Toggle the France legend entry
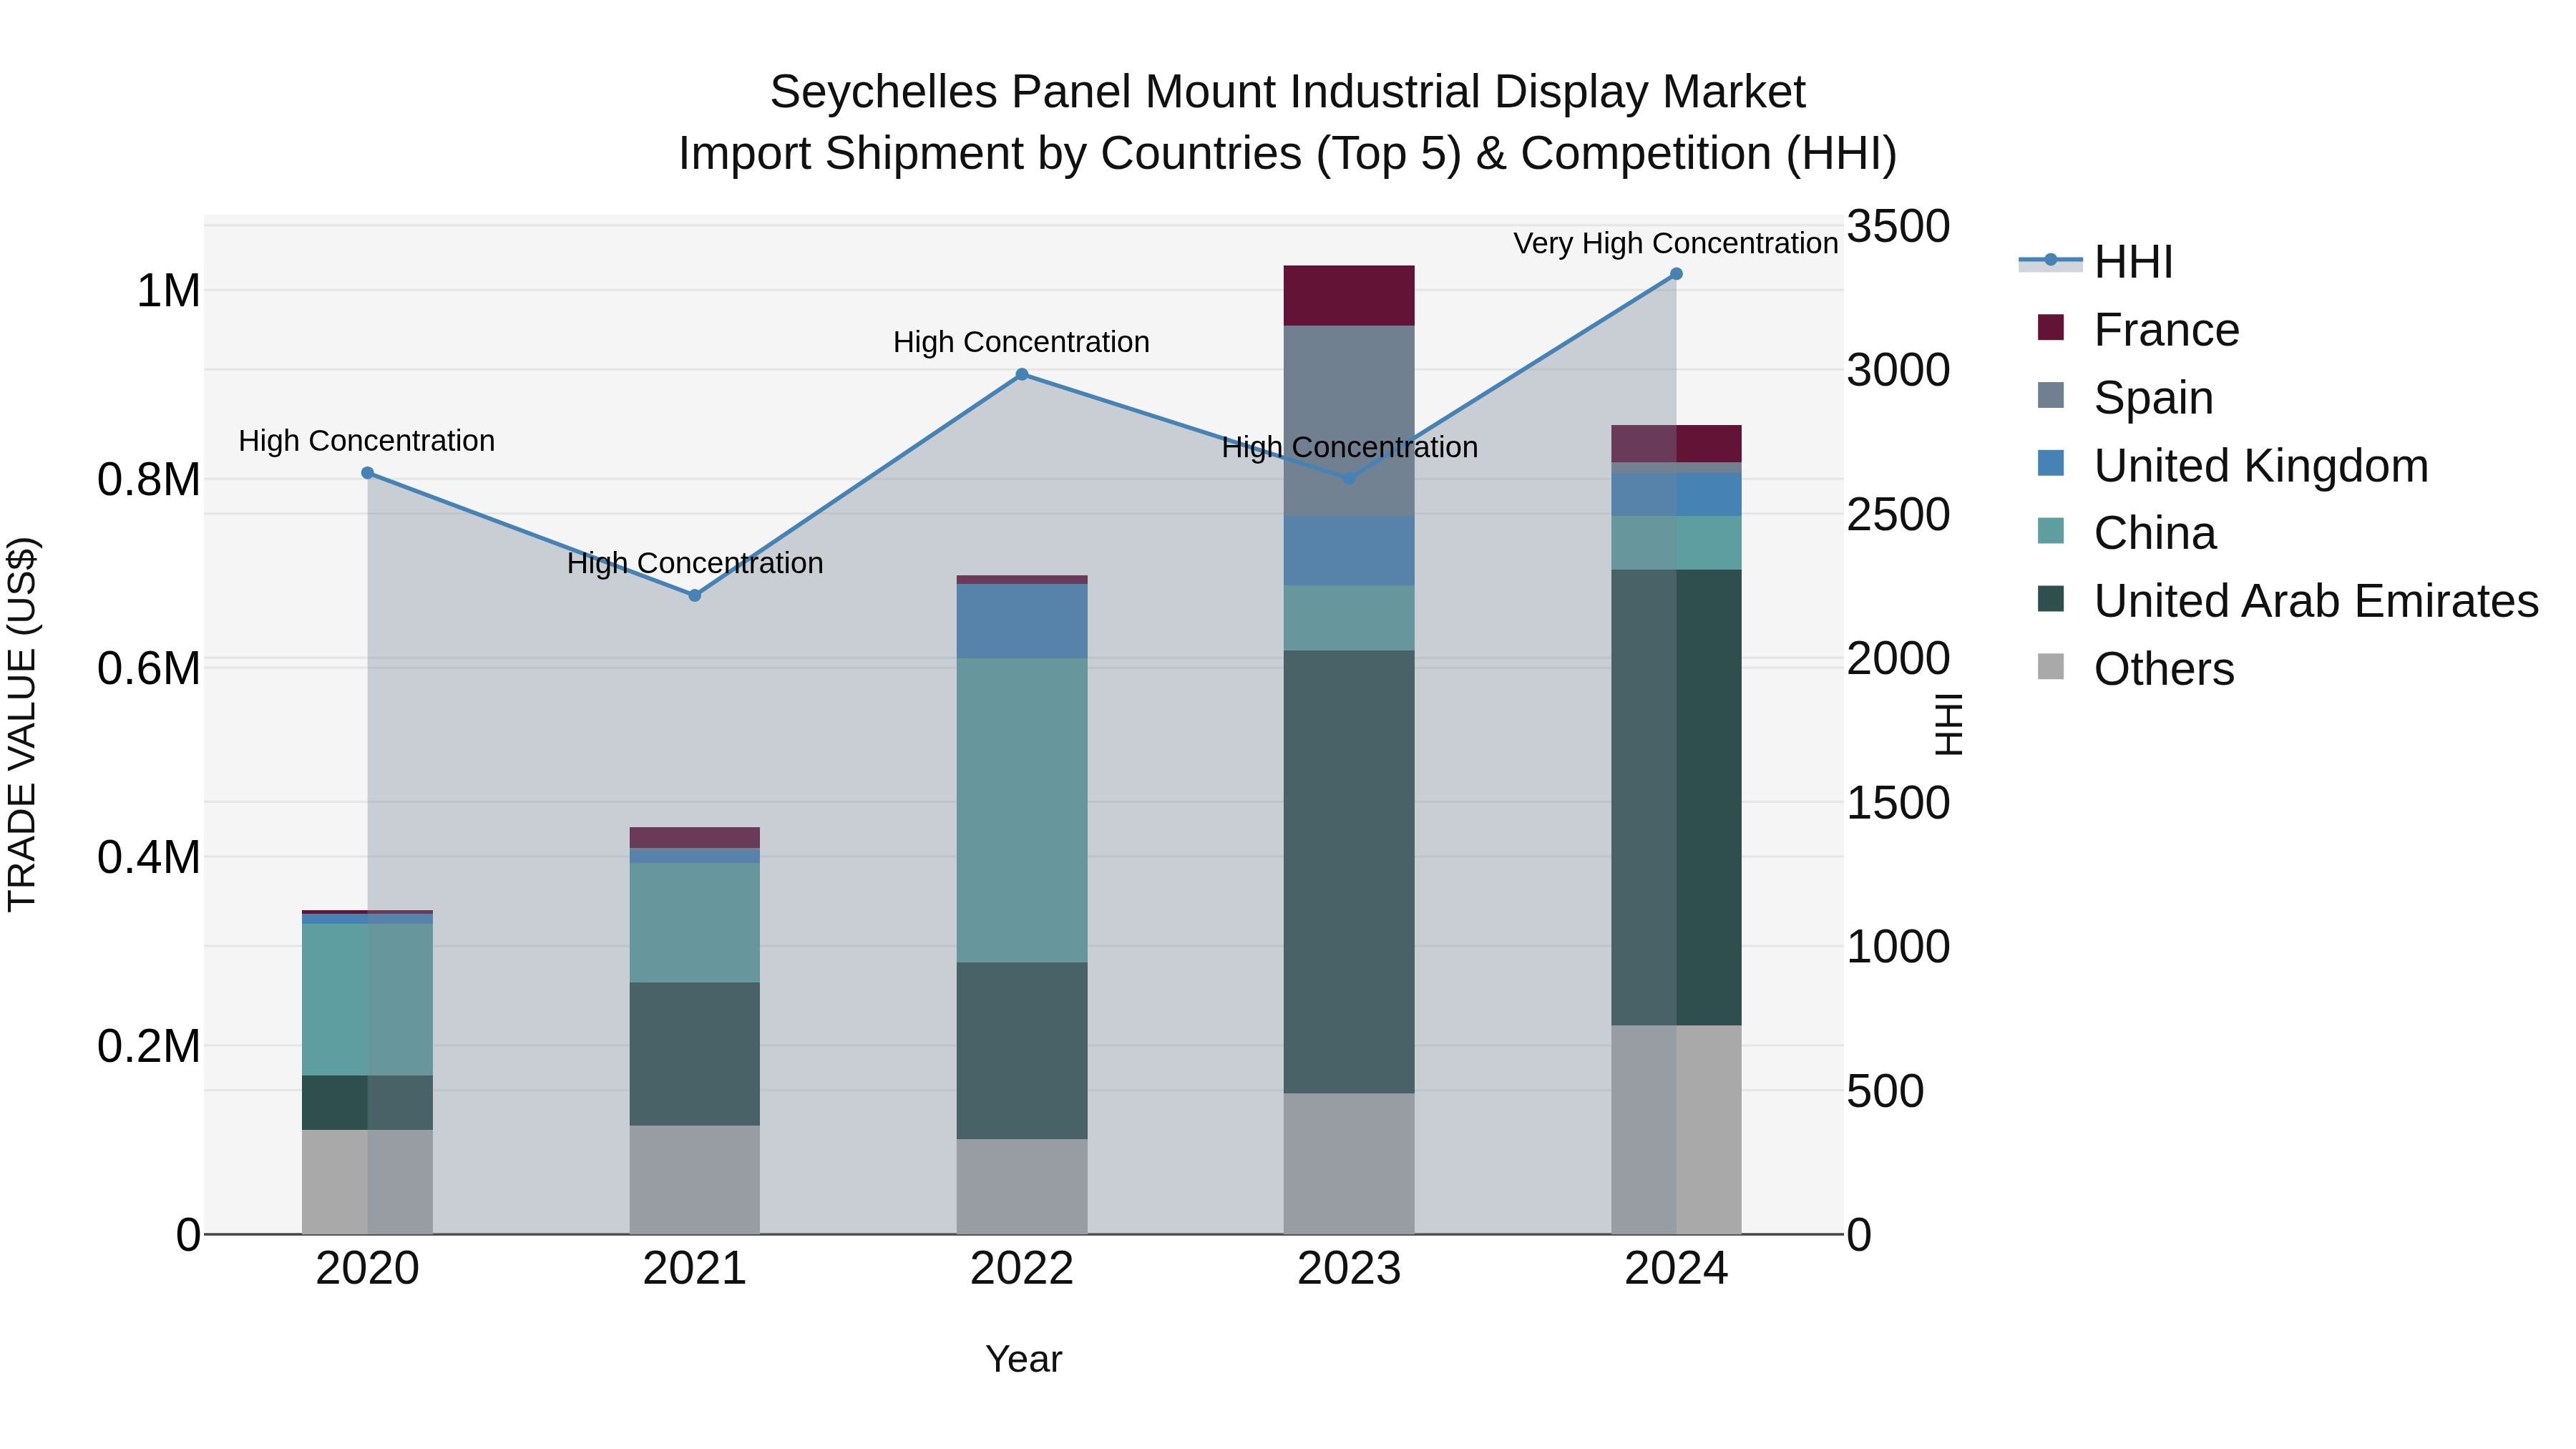This screenshot has width=2576, height=1449. click(2138, 329)
